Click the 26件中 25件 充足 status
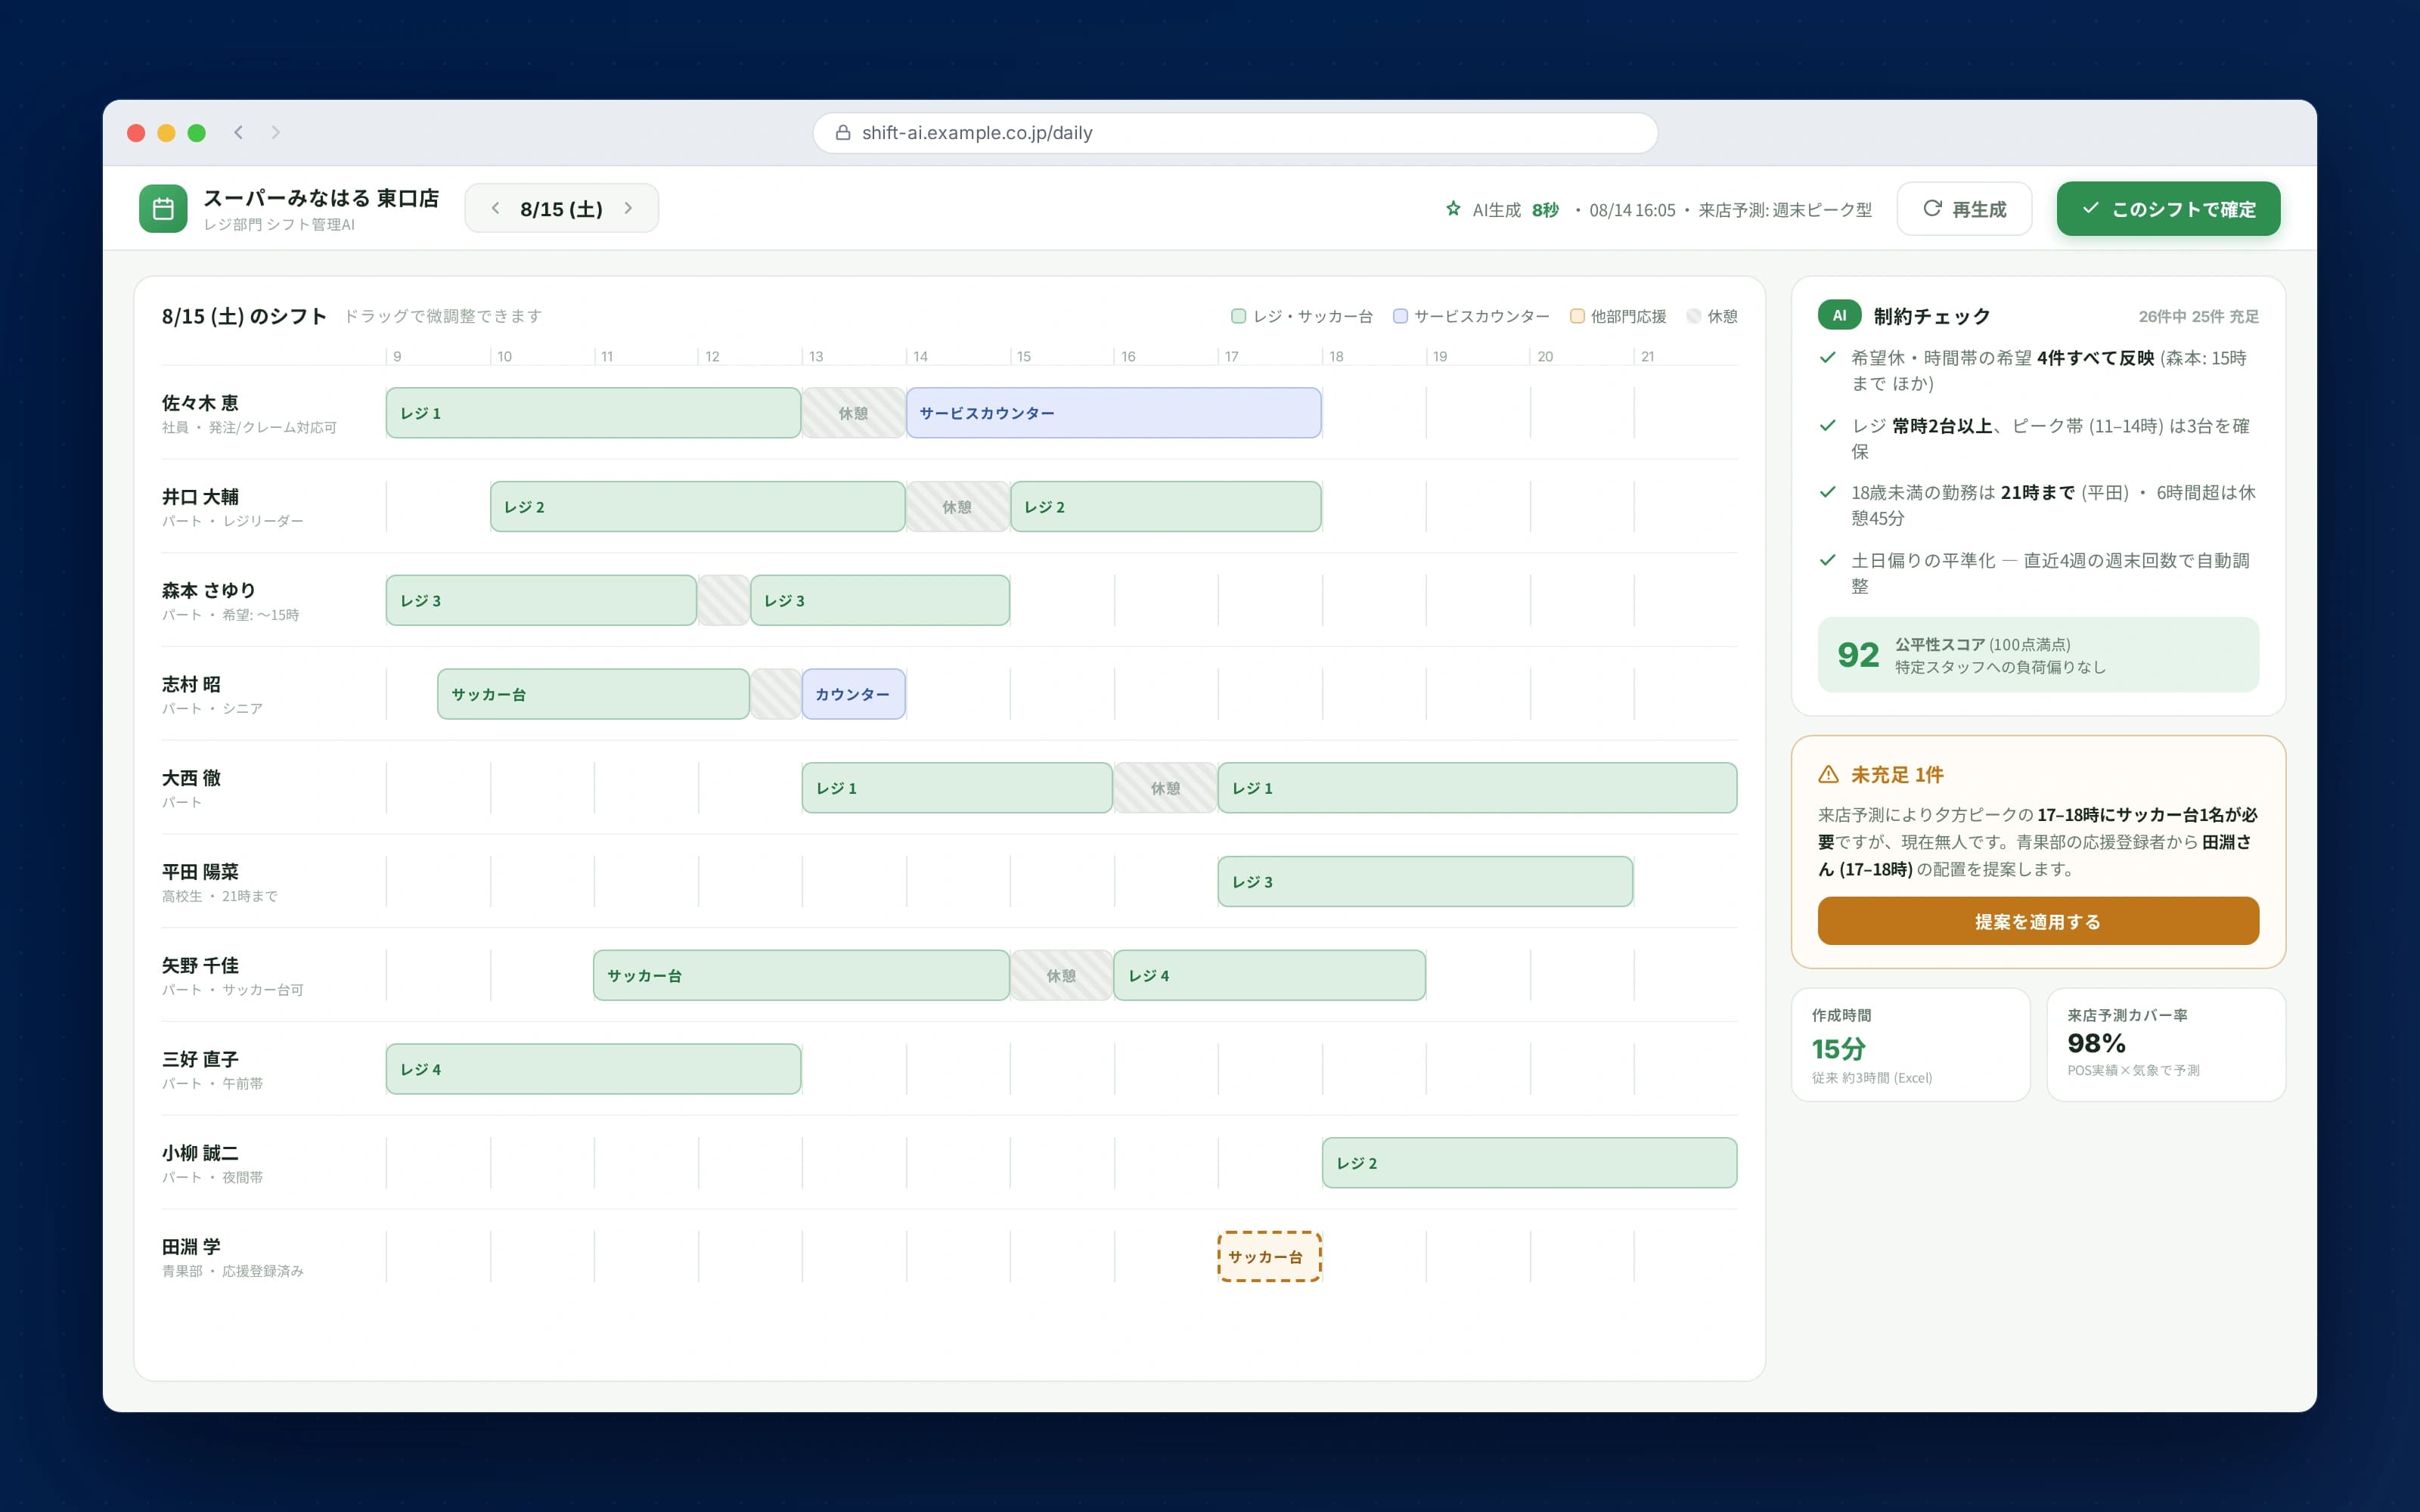Image resolution: width=2420 pixels, height=1512 pixels. click(2198, 316)
